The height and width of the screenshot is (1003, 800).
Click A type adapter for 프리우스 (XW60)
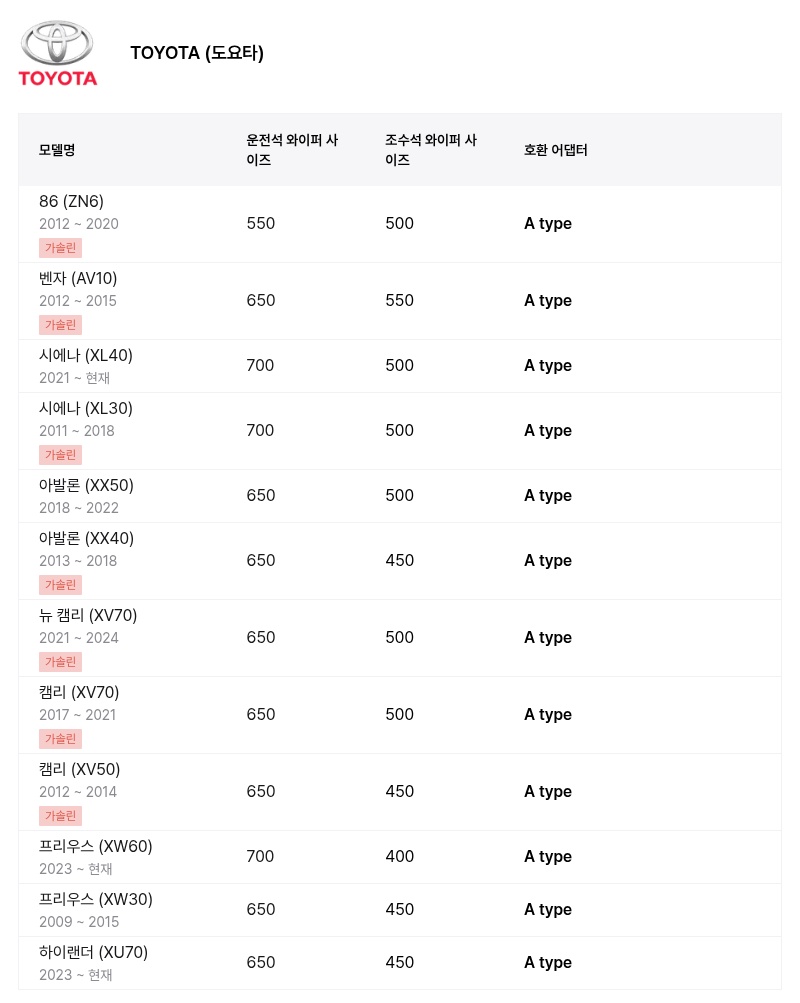pos(548,857)
